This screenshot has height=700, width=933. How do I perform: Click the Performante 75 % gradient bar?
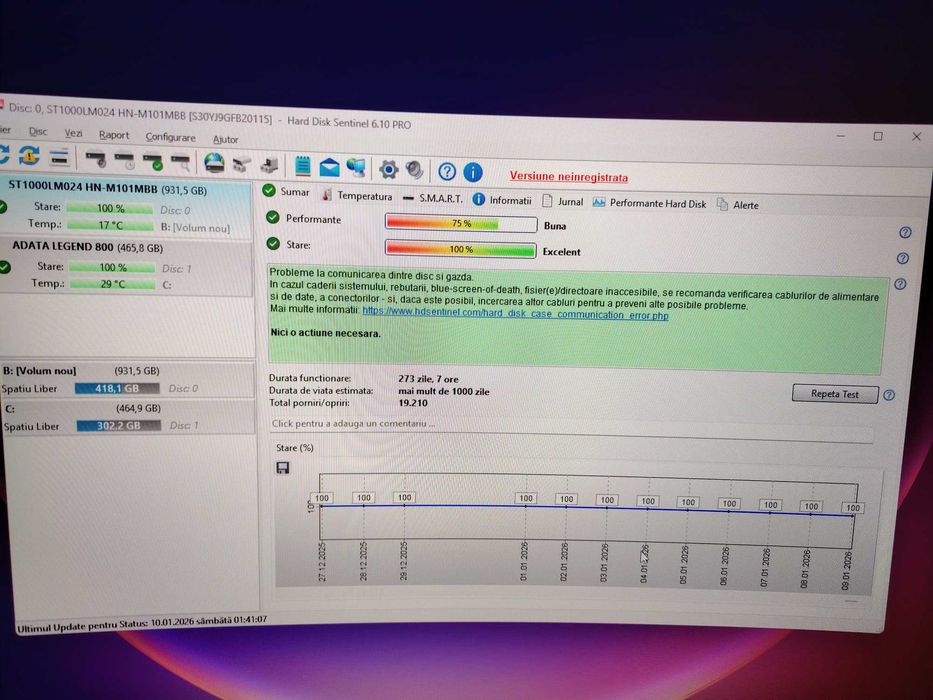point(461,223)
